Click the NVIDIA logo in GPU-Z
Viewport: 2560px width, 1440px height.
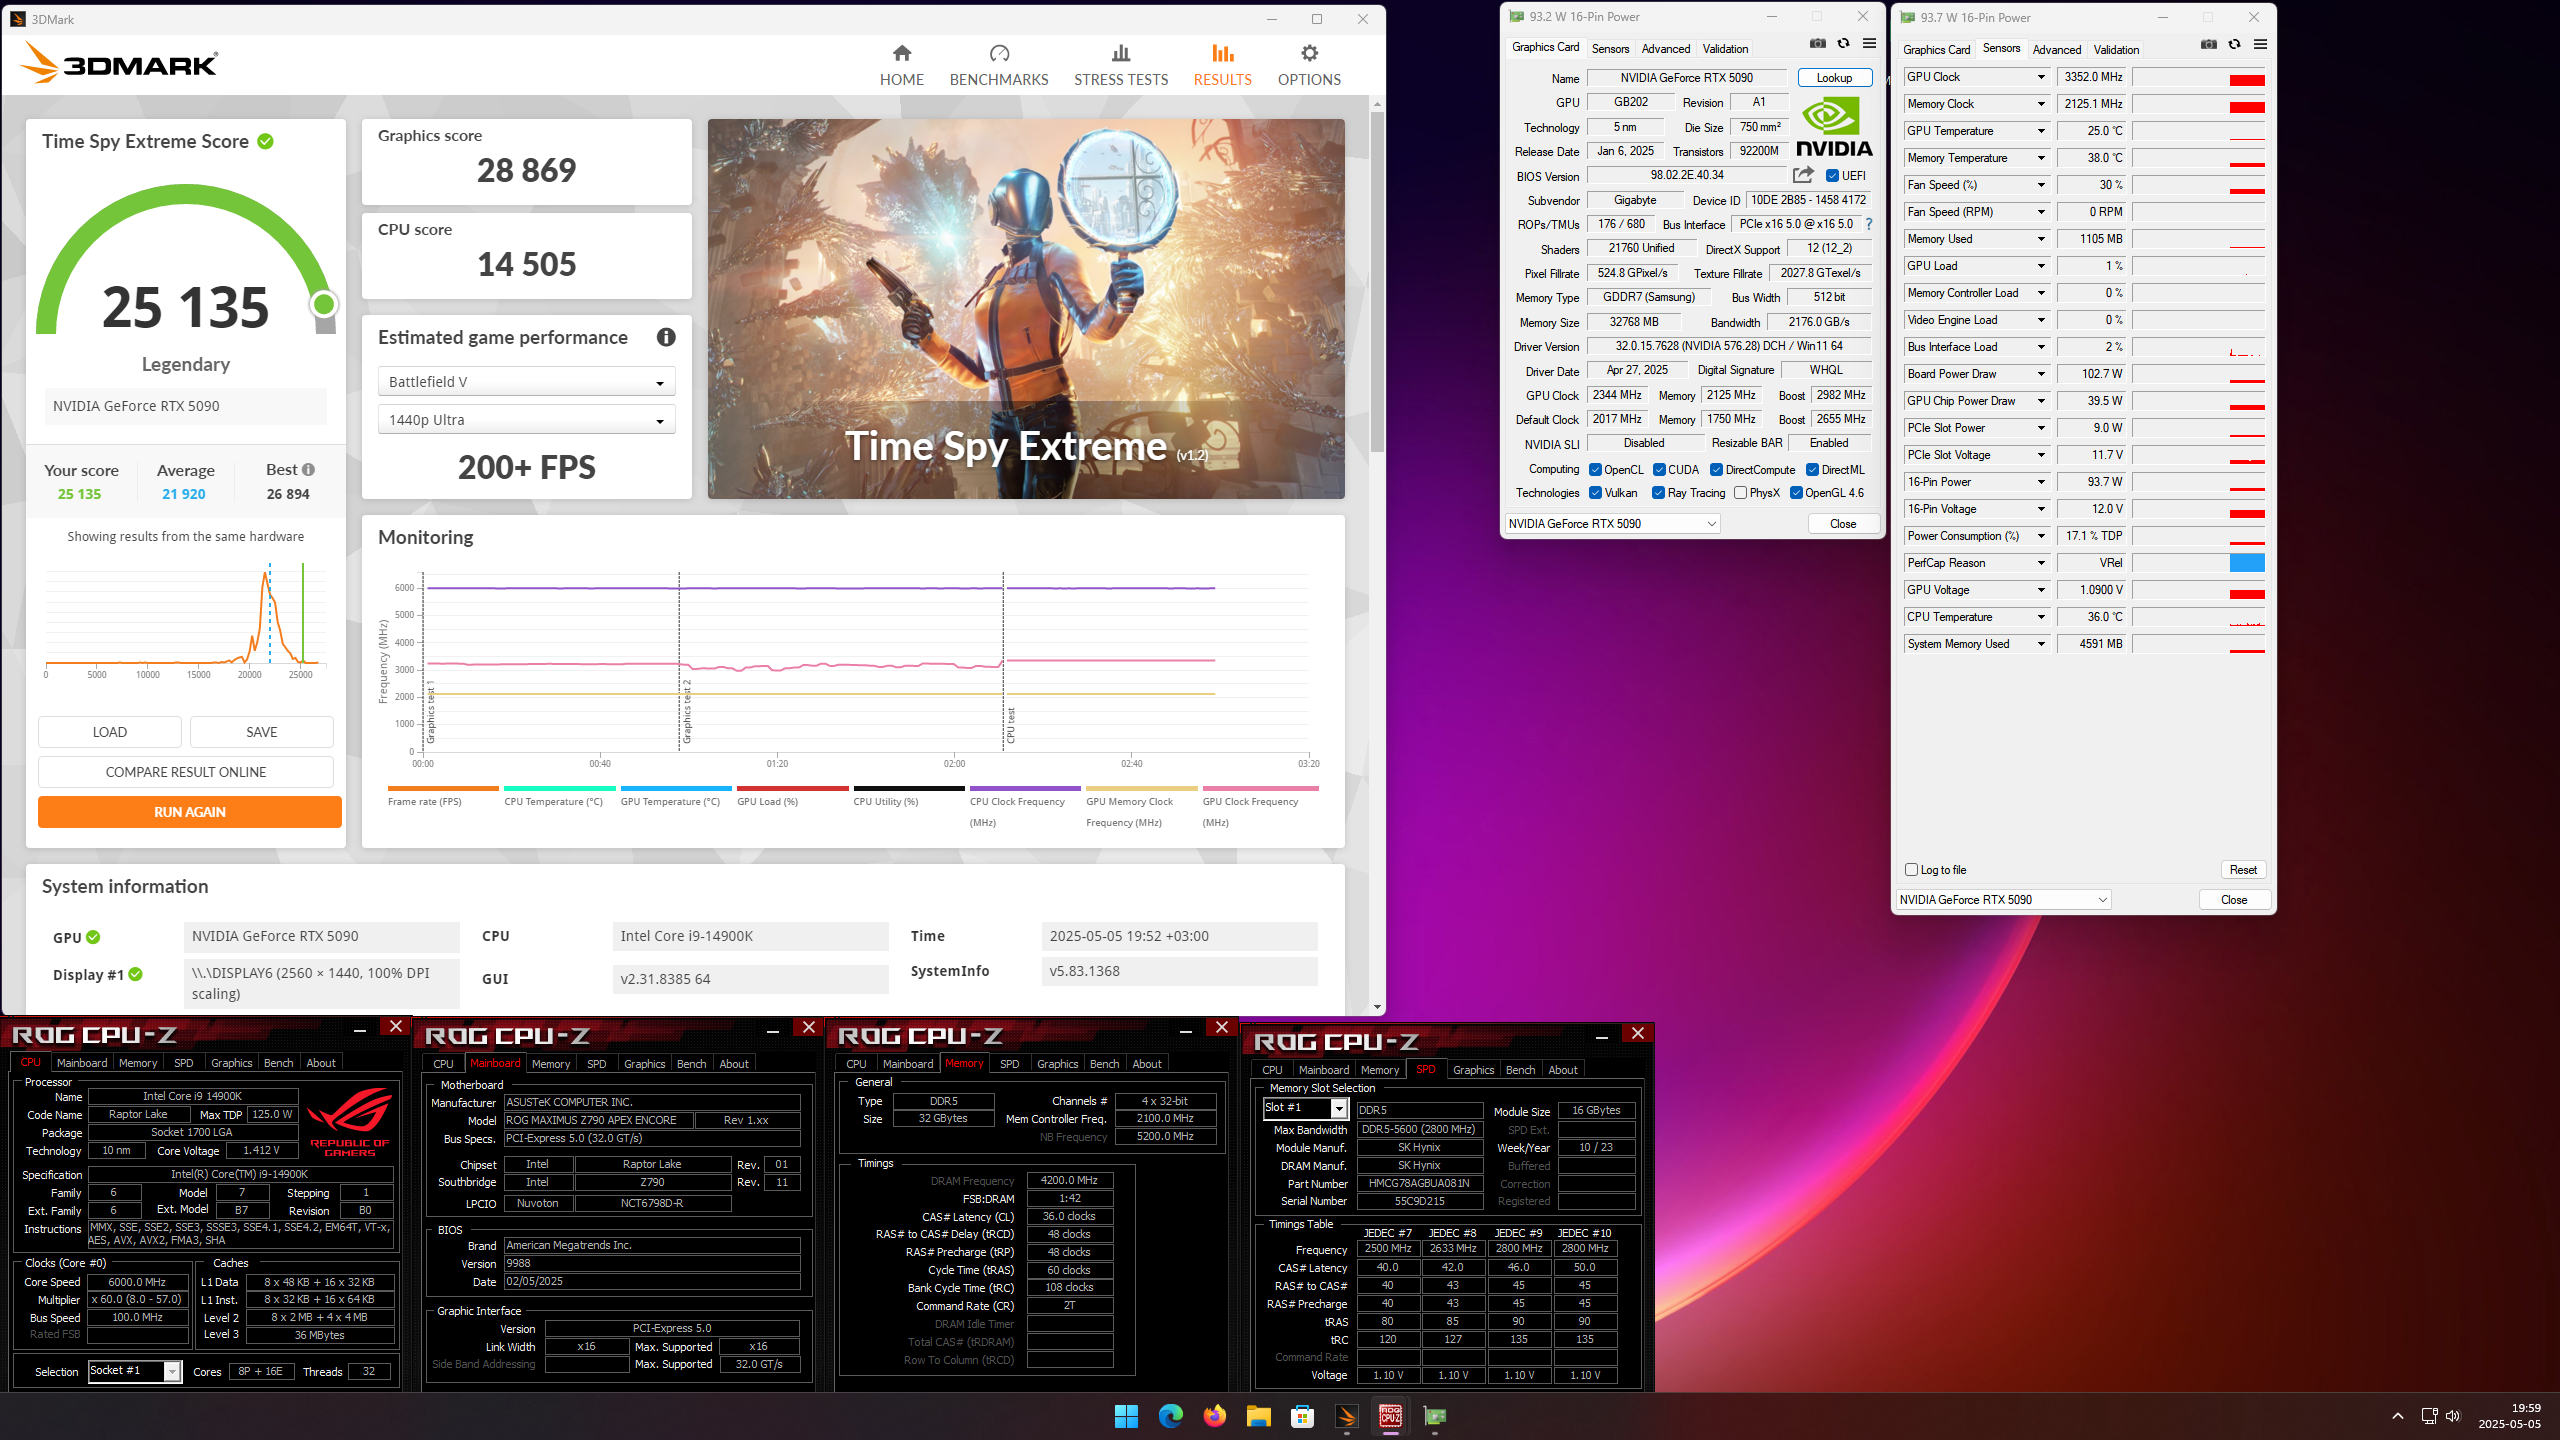tap(1834, 127)
